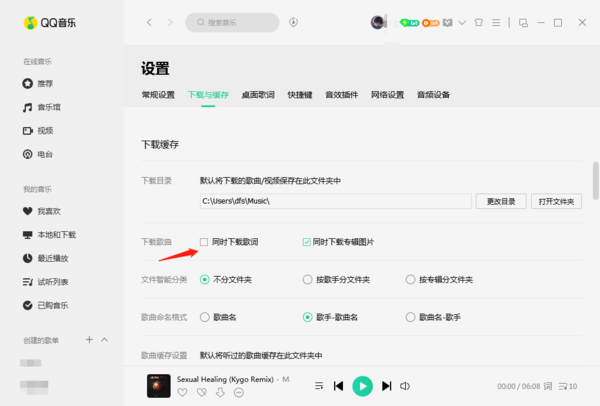Screen dimensions: 600x406
Task: Open the main menu hamburger icon
Action: click(496, 22)
